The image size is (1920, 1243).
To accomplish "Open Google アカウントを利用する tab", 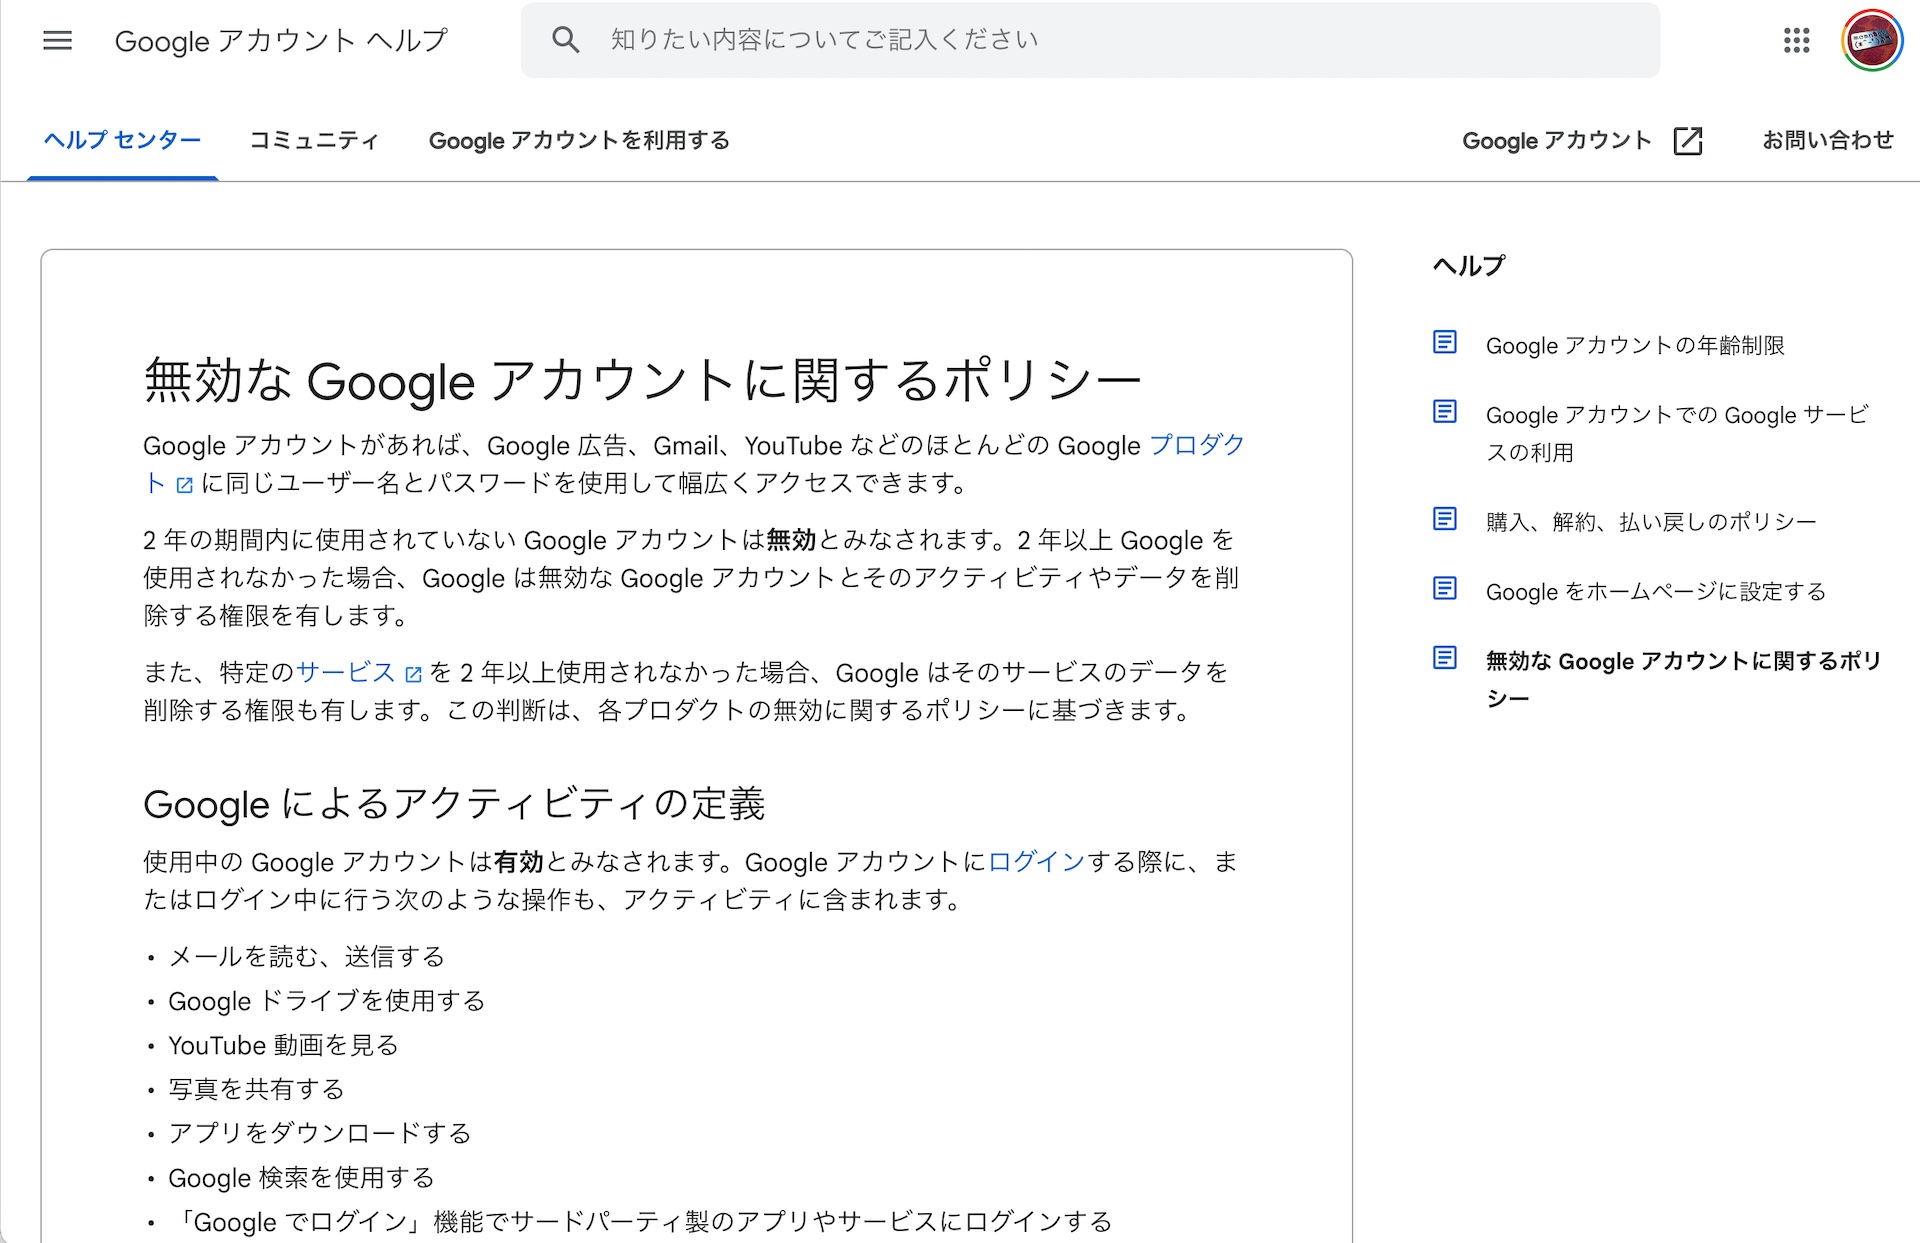I will (579, 140).
